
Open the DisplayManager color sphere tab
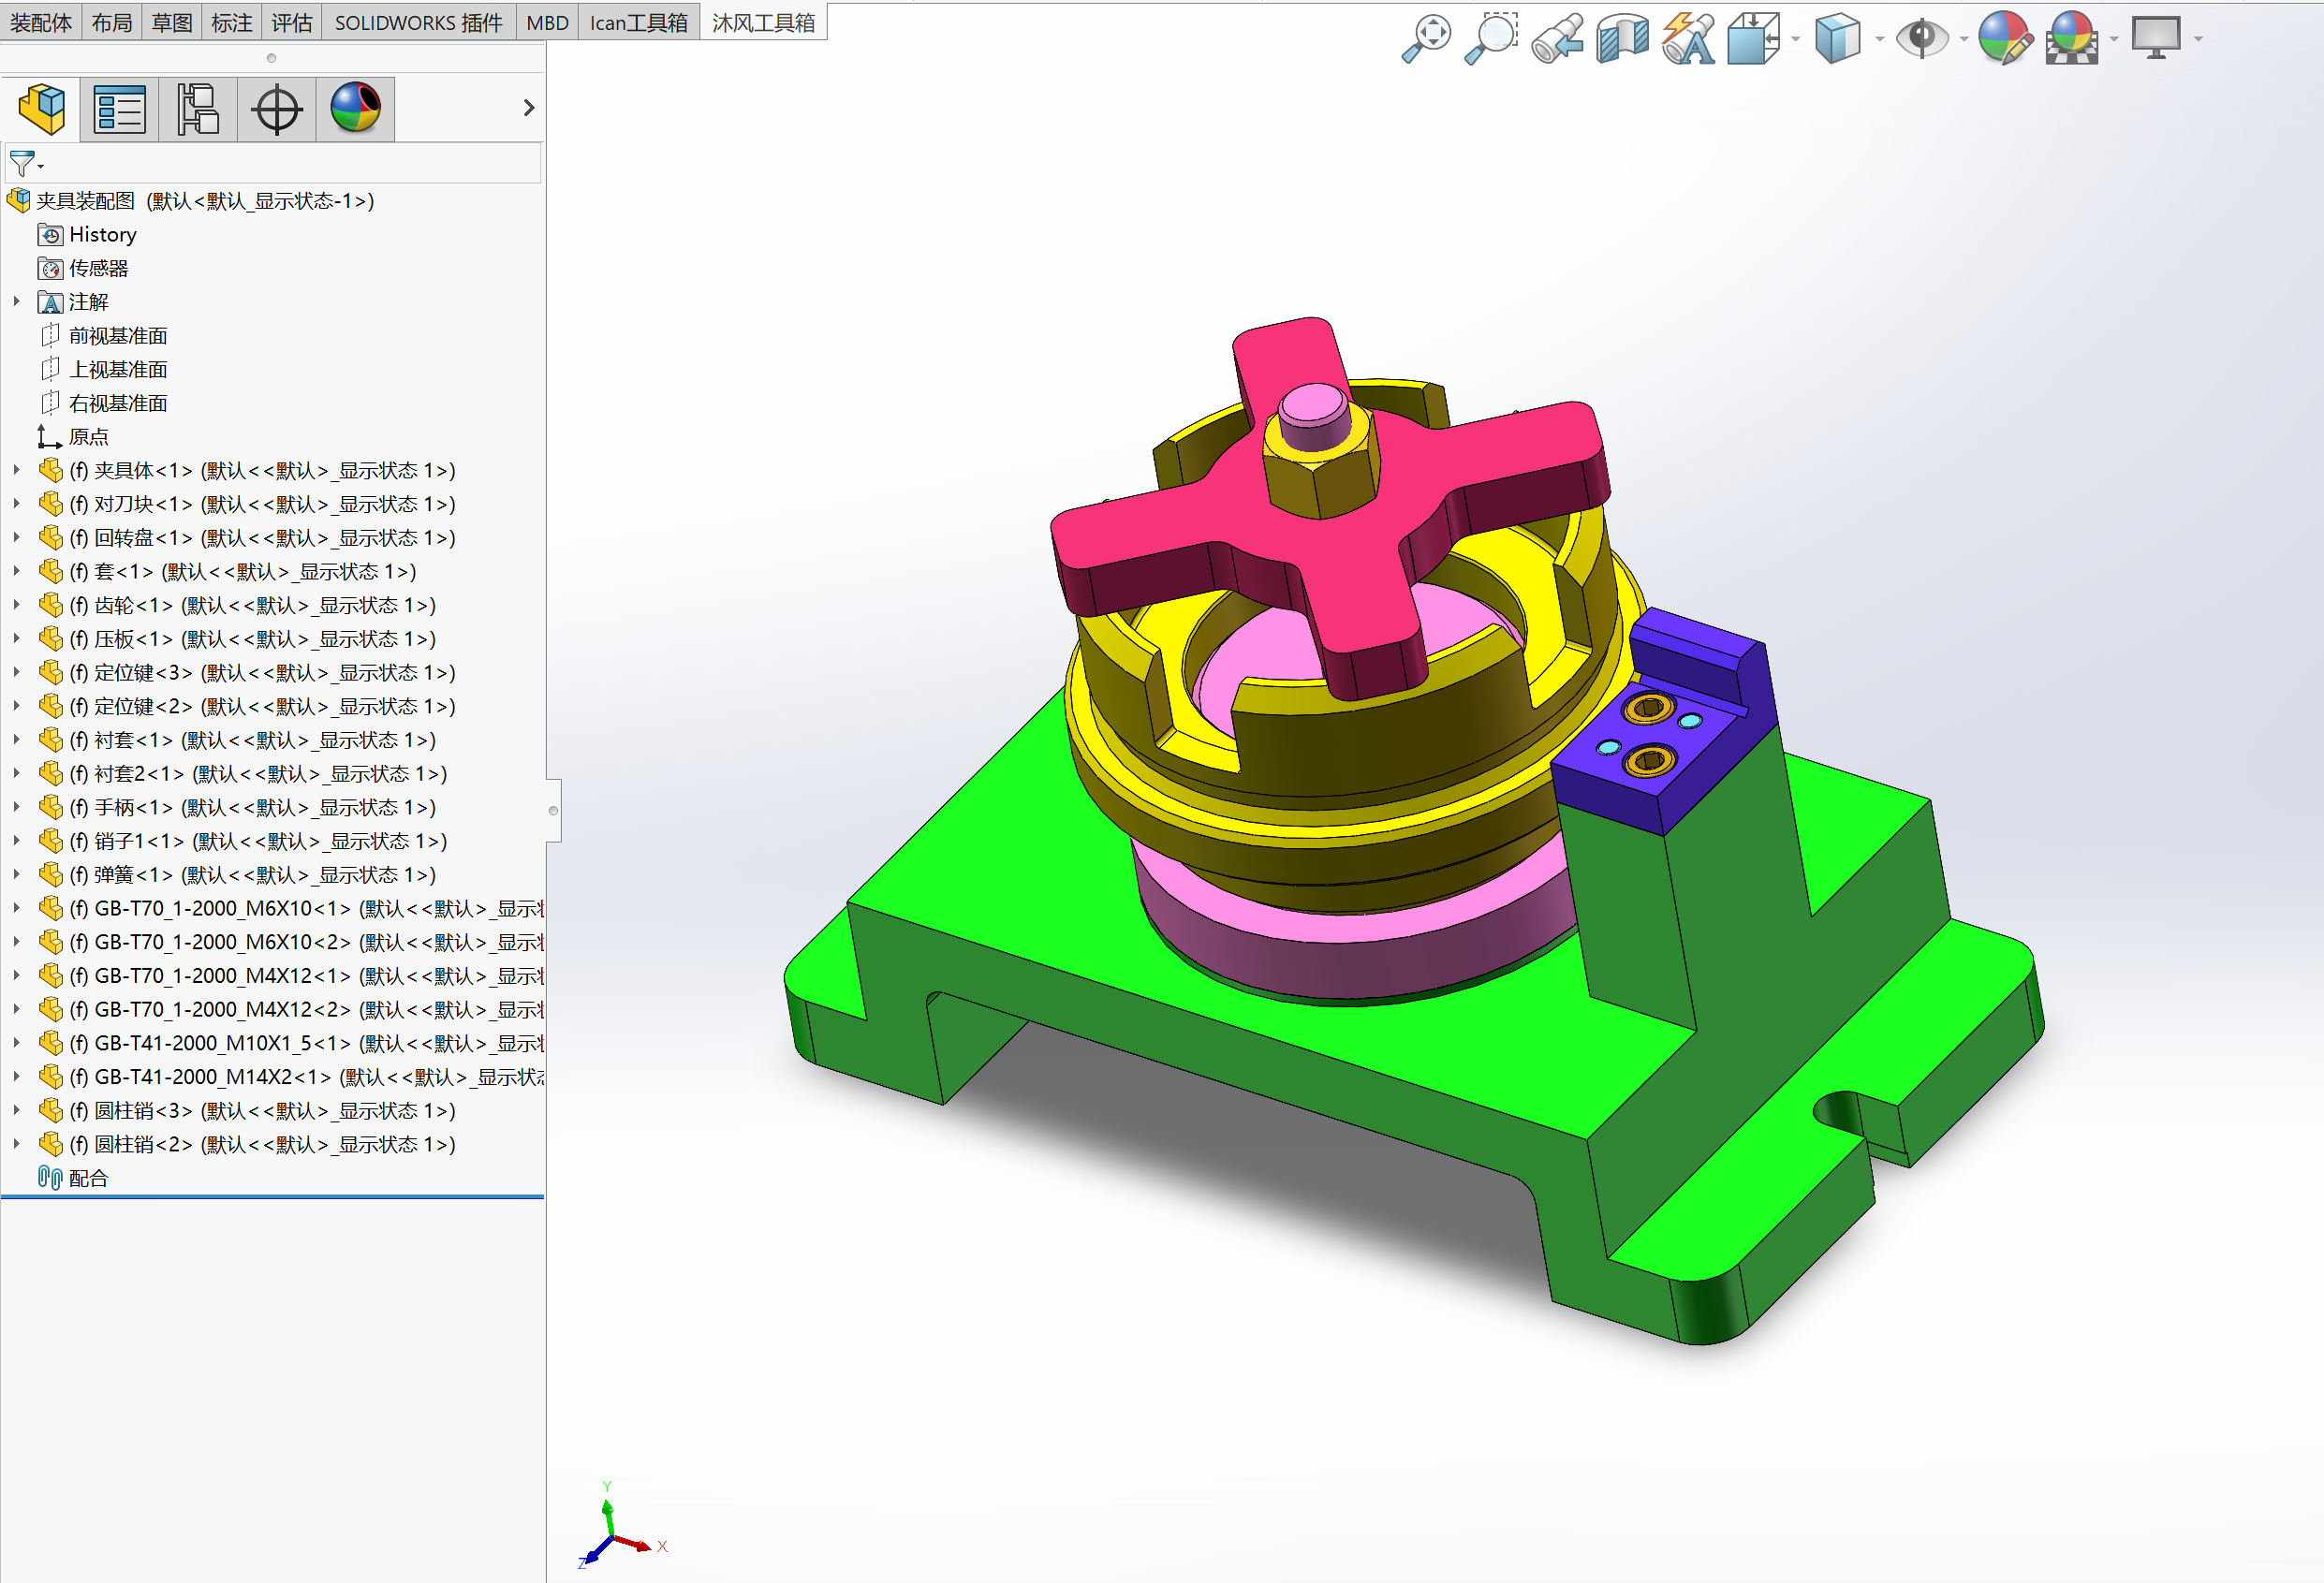[356, 109]
